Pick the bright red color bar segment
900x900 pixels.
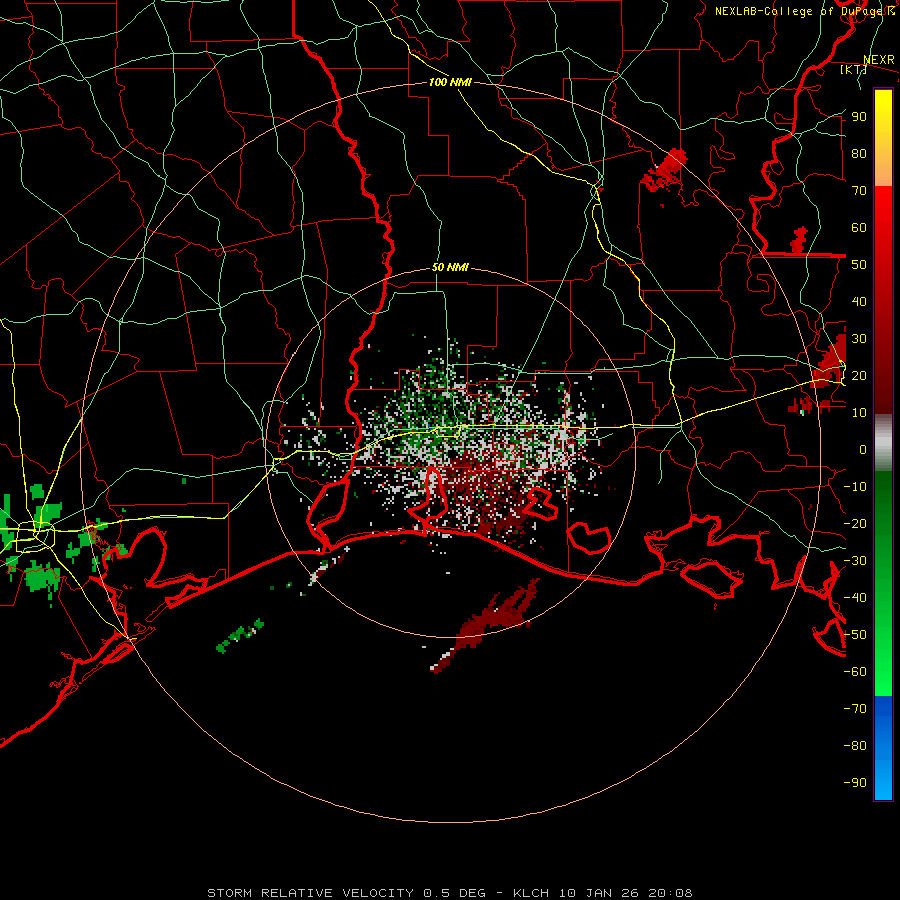pos(883,210)
